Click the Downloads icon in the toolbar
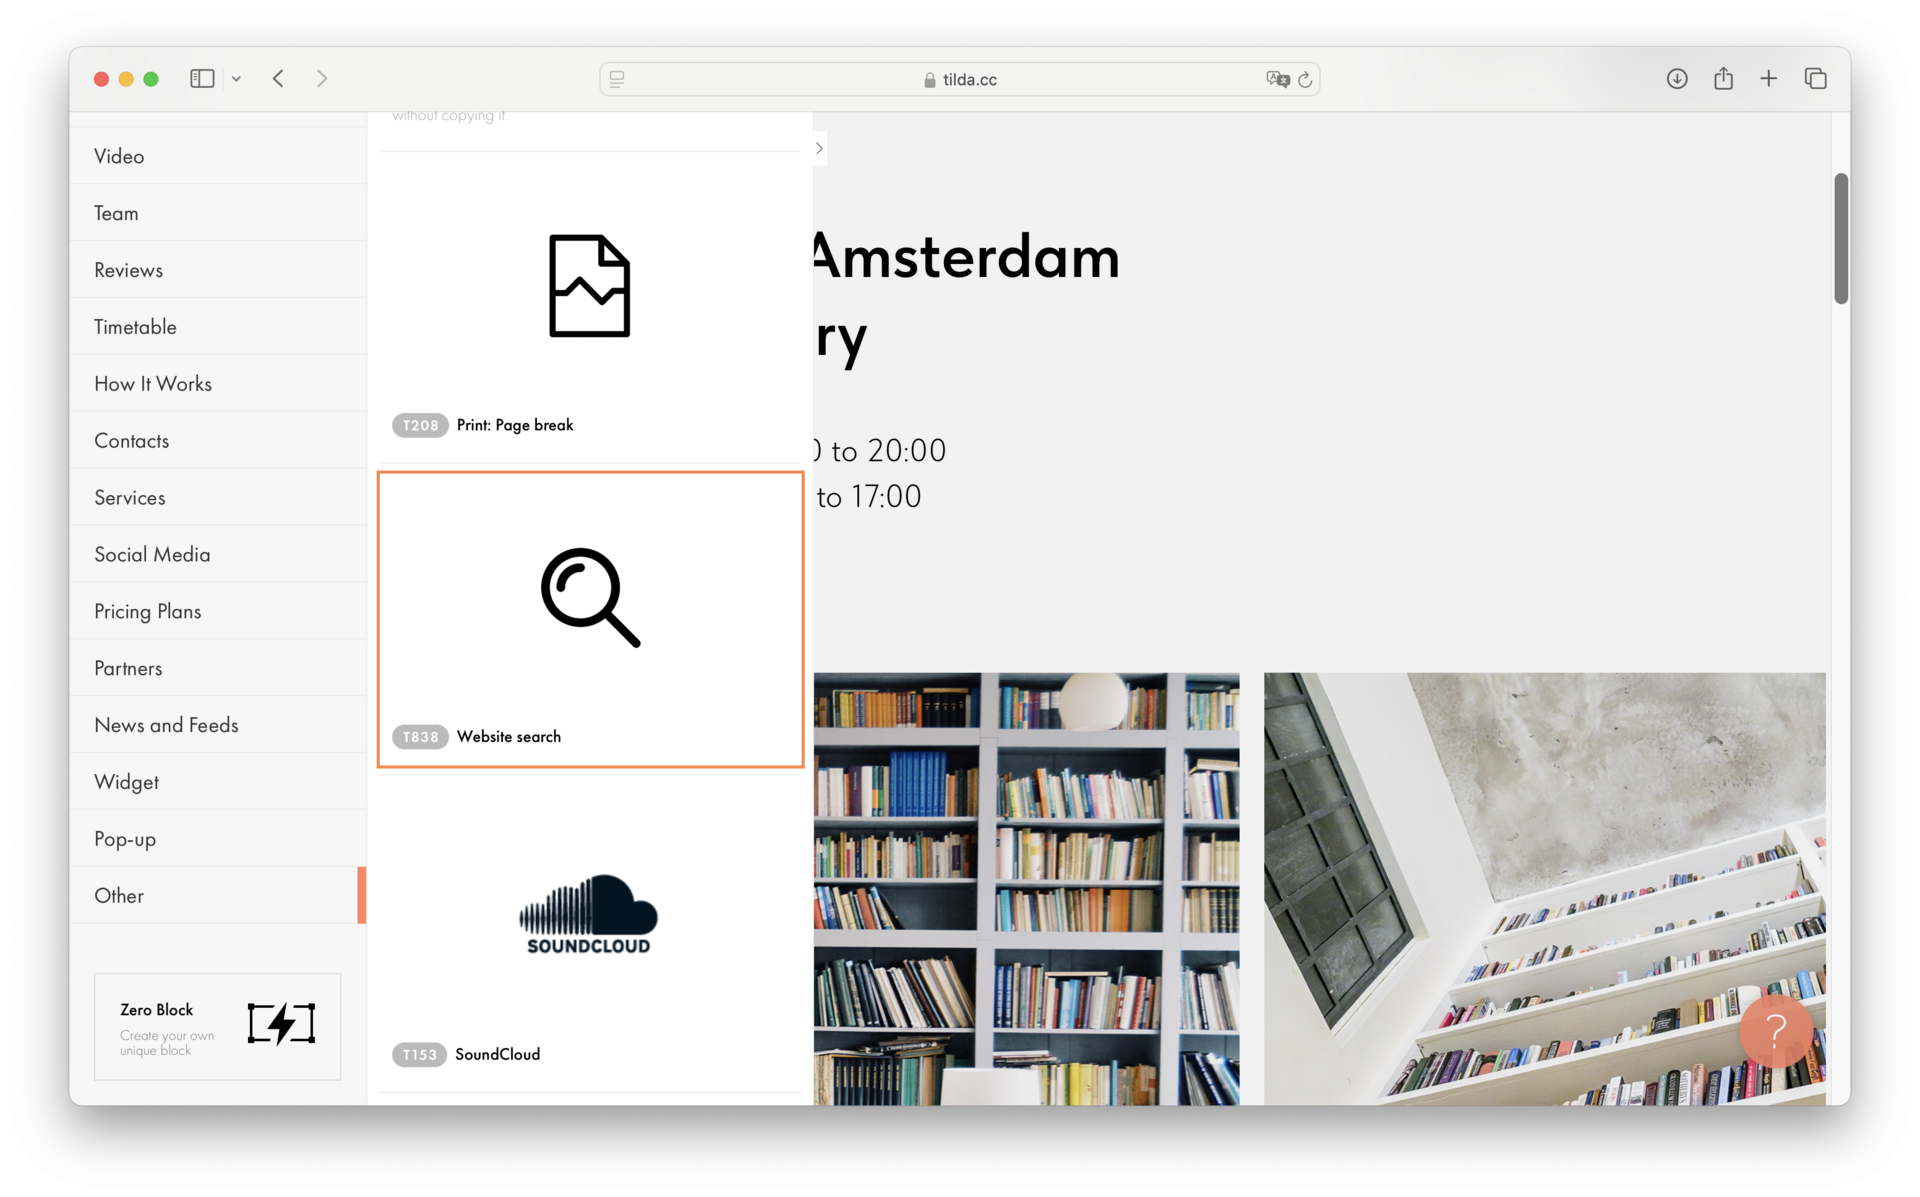Viewport: 1920px width, 1197px height. pos(1677,78)
